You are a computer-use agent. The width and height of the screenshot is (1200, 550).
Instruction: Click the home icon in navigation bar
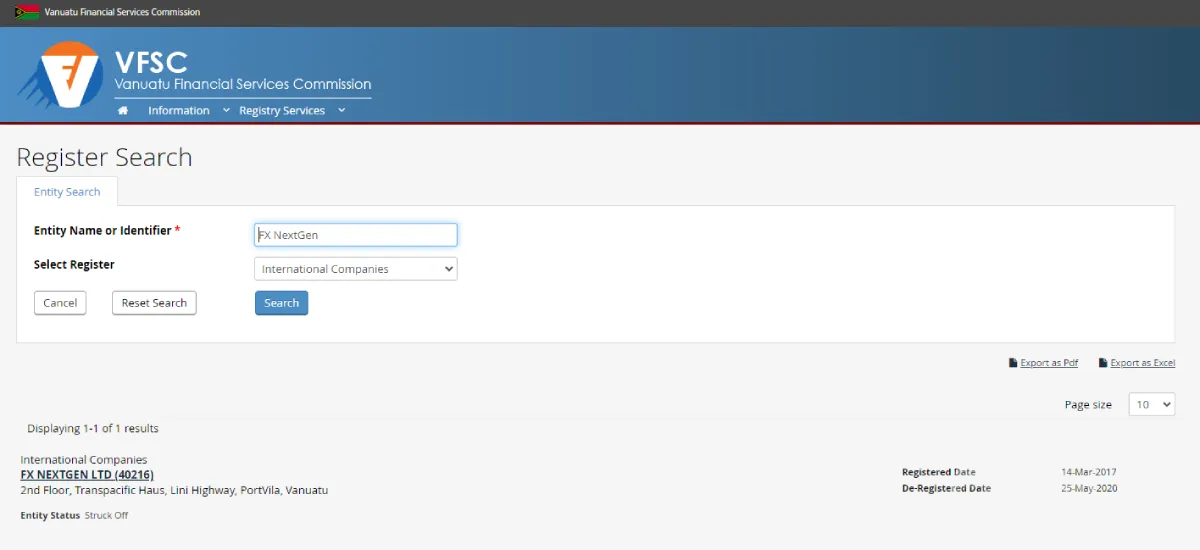(x=123, y=110)
